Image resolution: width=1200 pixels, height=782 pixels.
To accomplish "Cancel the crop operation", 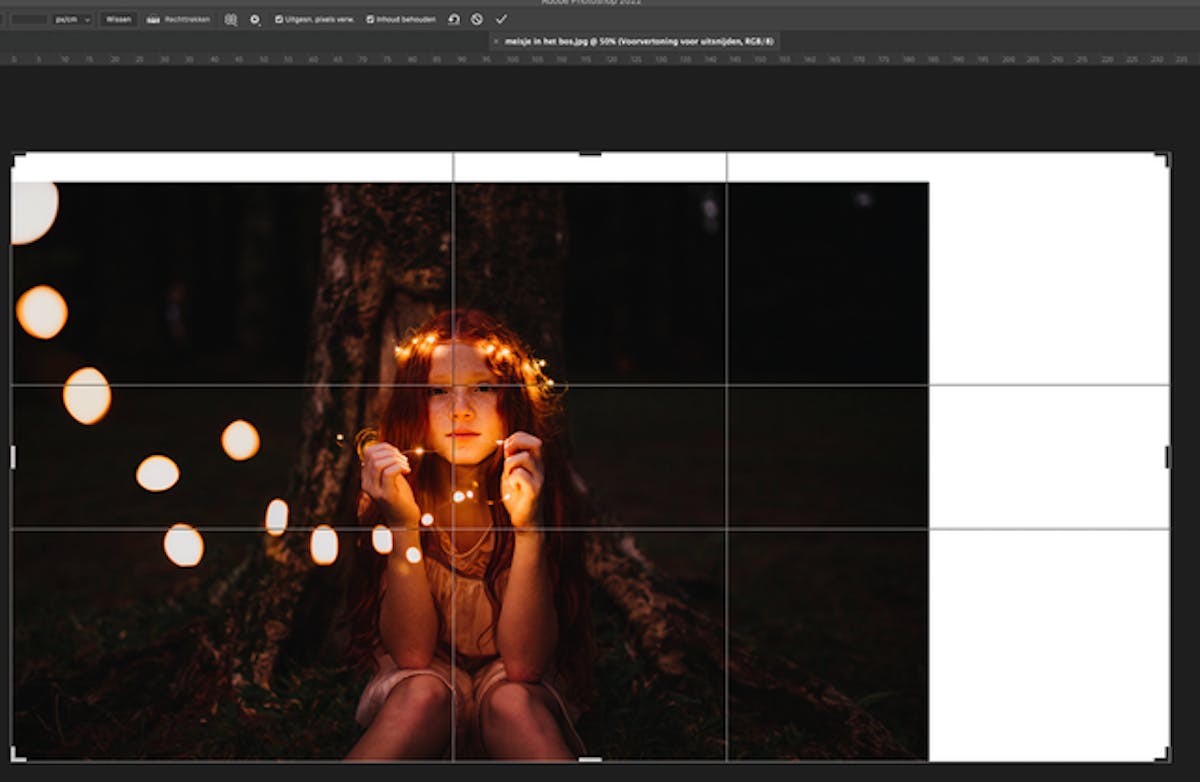I will pyautogui.click(x=477, y=19).
